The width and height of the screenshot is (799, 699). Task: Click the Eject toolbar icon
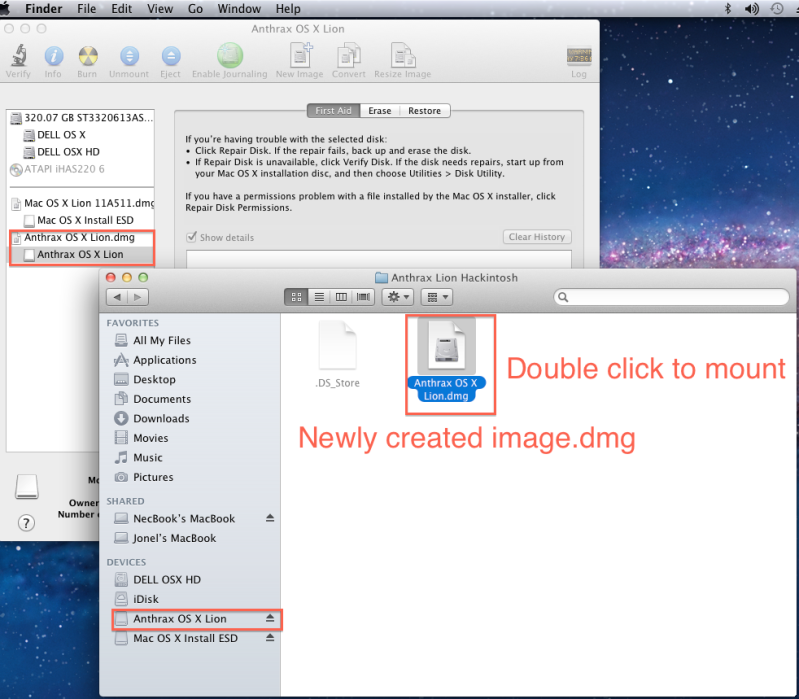pyautogui.click(x=171, y=56)
